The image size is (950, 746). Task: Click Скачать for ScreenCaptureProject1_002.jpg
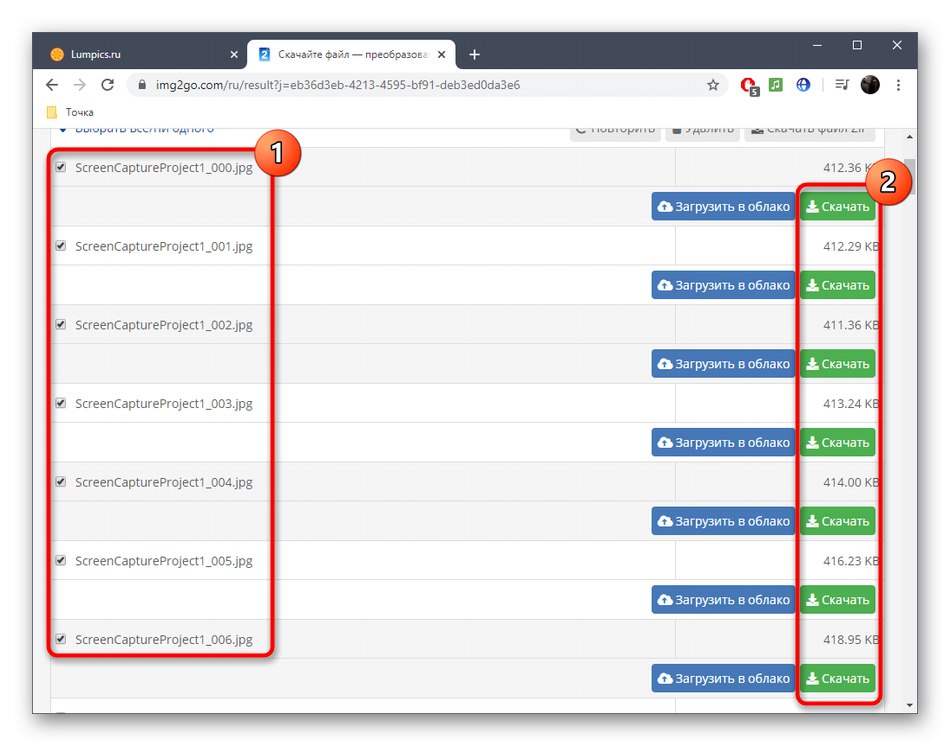click(x=837, y=364)
